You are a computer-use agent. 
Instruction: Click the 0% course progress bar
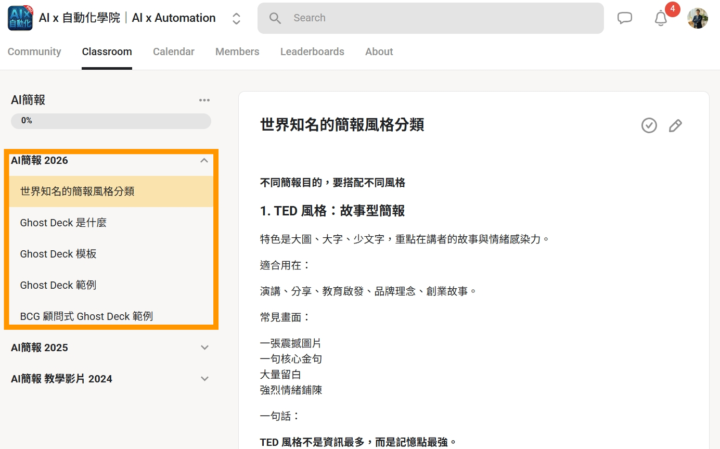point(111,121)
